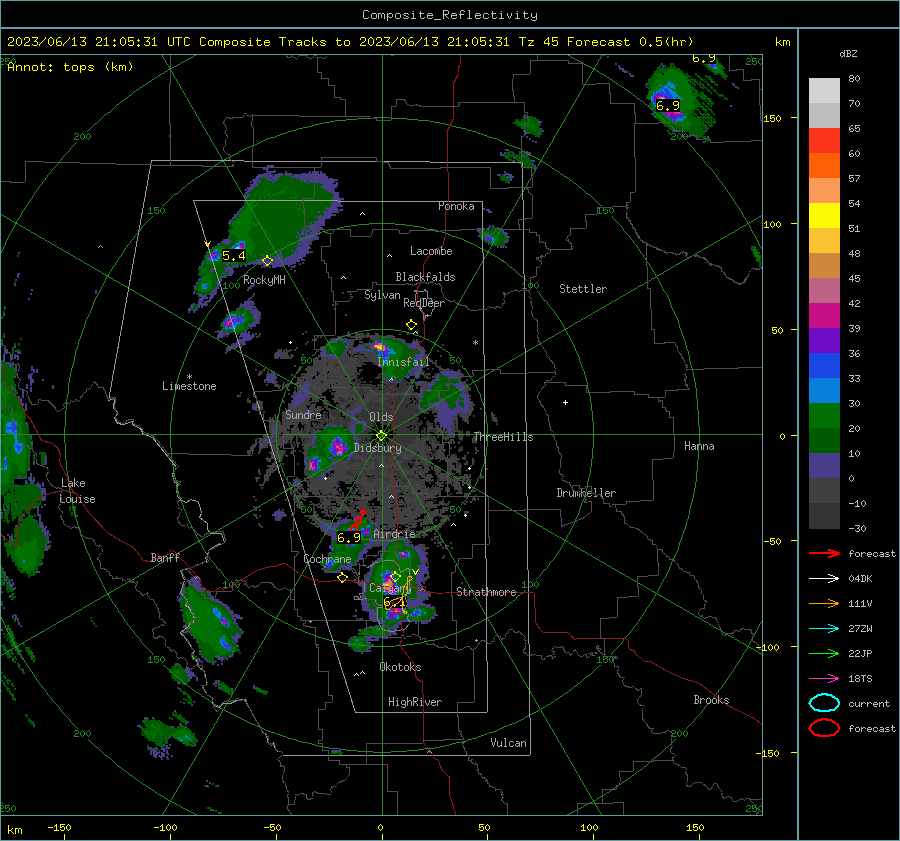Image resolution: width=900 pixels, height=841 pixels.
Task: Pick the bright green 20-30 dBZ swatch
Action: pos(824,416)
